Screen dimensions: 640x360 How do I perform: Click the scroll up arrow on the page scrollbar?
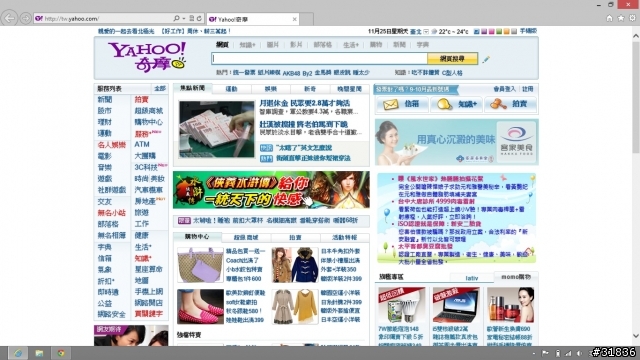[636, 36]
